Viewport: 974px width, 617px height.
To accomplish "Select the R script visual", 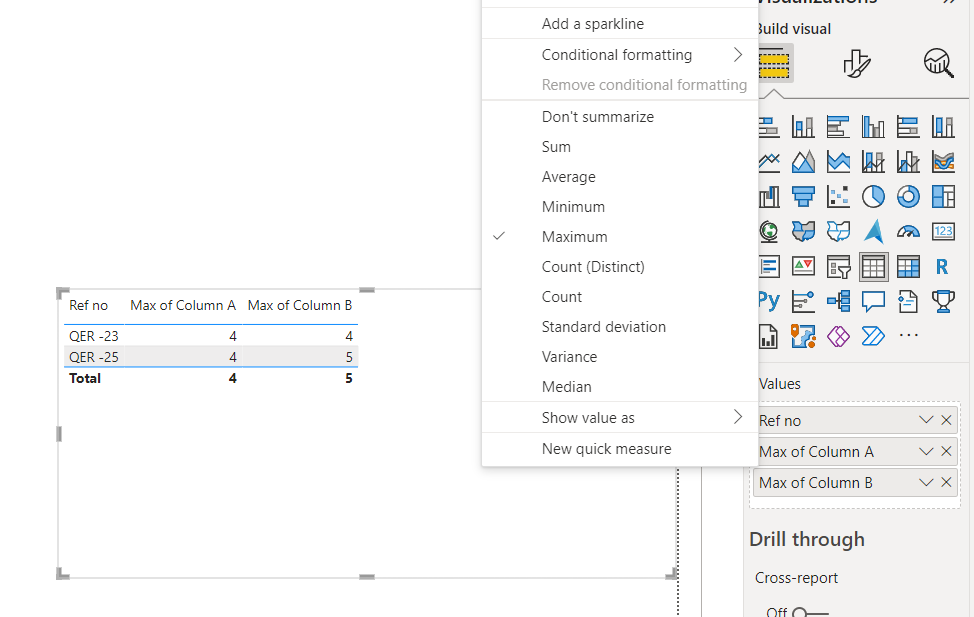I will click(943, 267).
